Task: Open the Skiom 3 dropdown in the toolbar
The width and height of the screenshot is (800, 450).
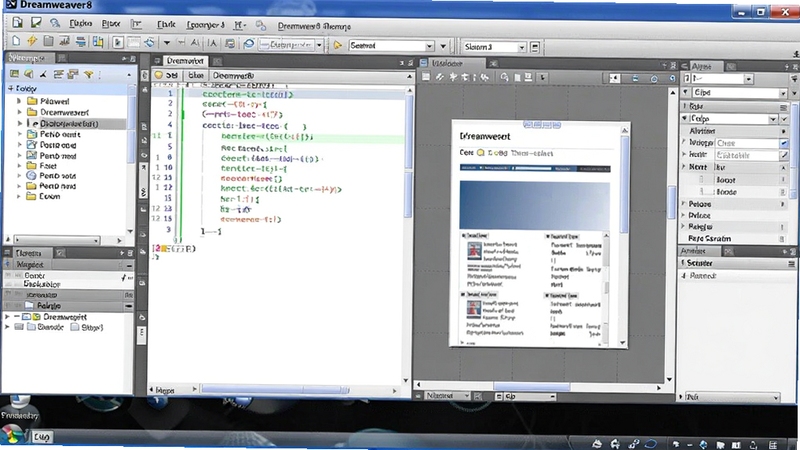Action: point(521,47)
